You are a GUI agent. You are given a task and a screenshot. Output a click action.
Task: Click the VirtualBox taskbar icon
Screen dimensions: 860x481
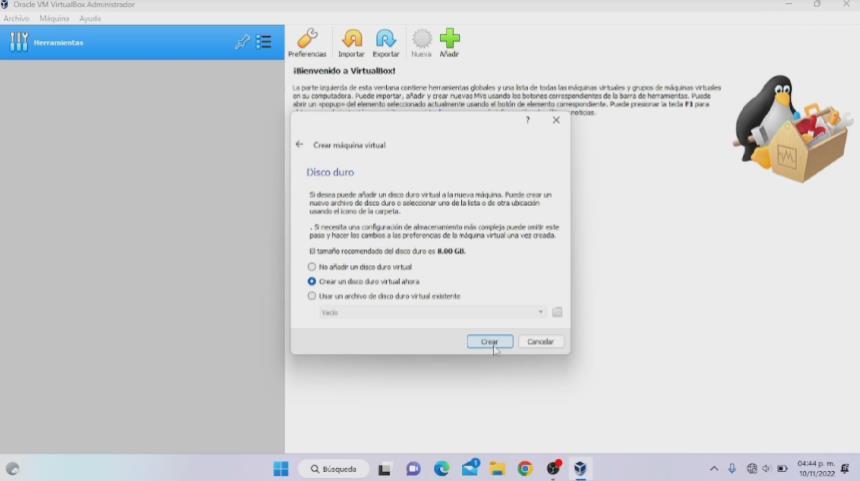click(x=580, y=469)
